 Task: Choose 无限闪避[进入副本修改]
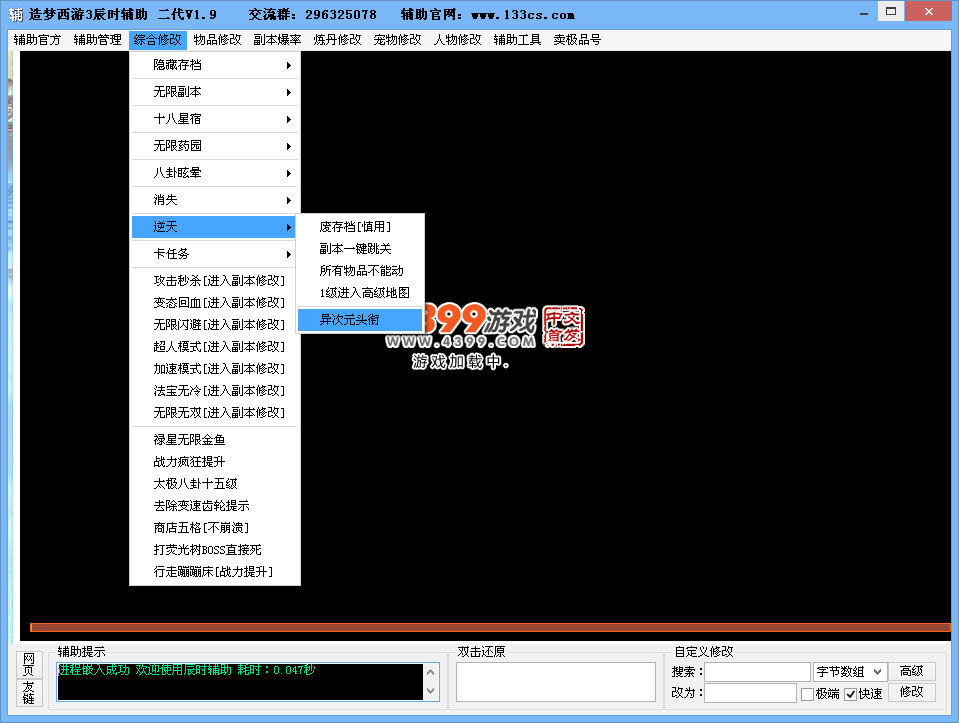(x=215, y=324)
